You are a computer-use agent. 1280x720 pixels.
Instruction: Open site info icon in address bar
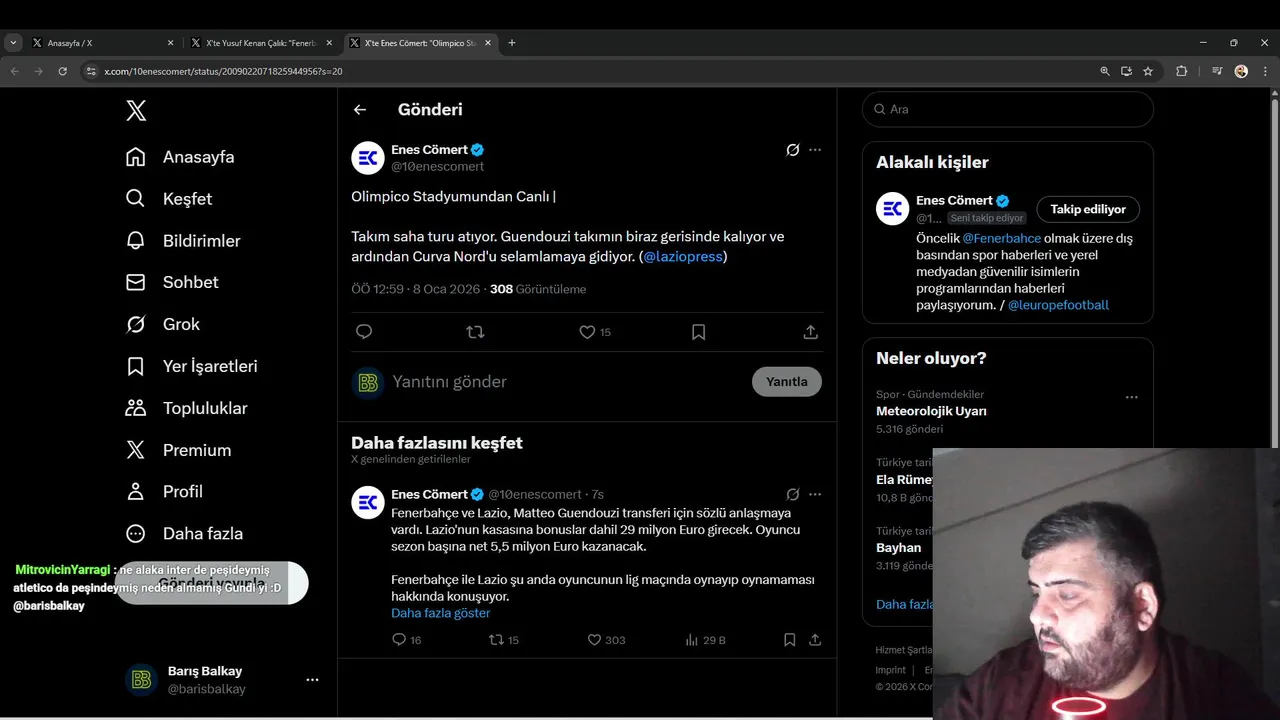[90, 72]
